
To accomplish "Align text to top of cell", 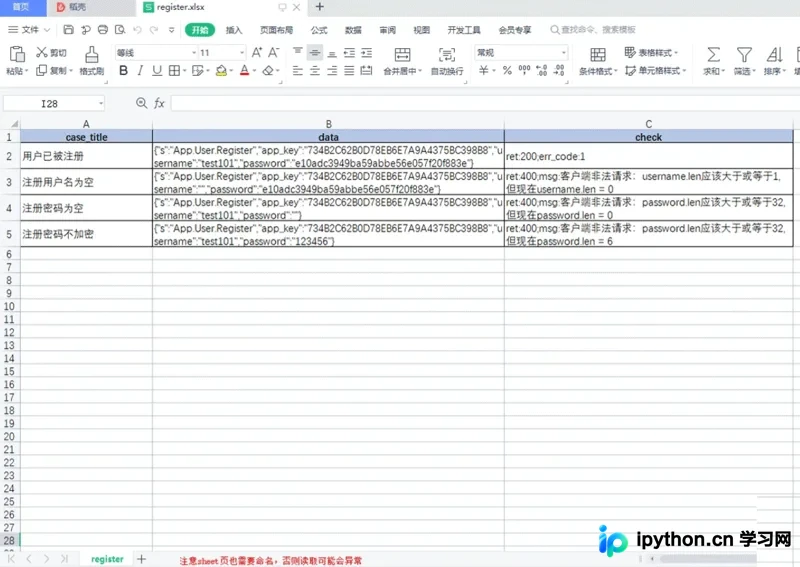I will pyautogui.click(x=298, y=52).
